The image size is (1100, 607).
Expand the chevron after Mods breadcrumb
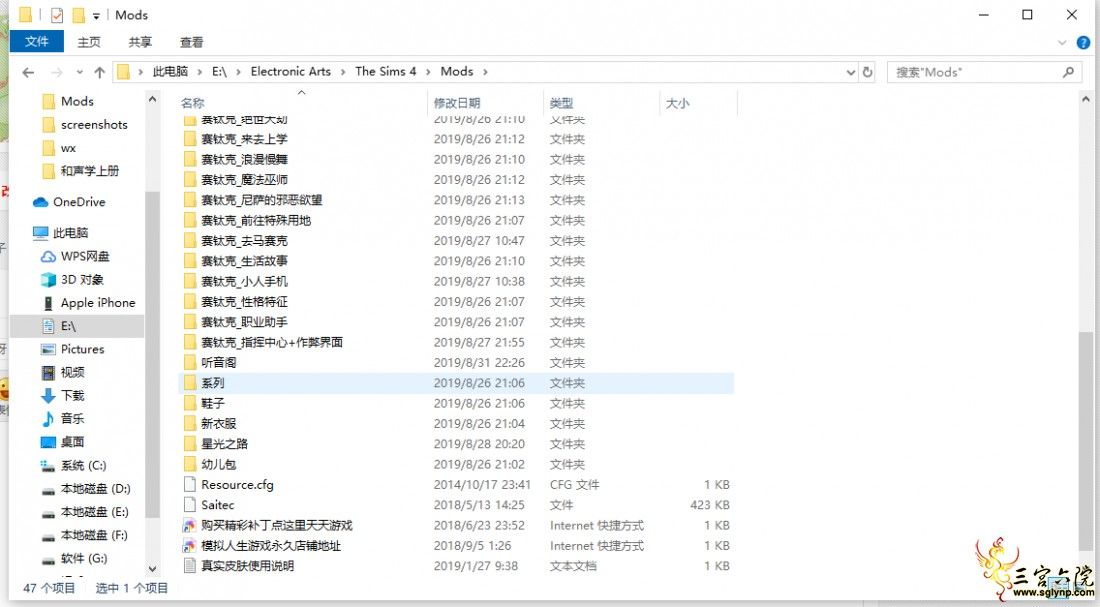(x=485, y=72)
